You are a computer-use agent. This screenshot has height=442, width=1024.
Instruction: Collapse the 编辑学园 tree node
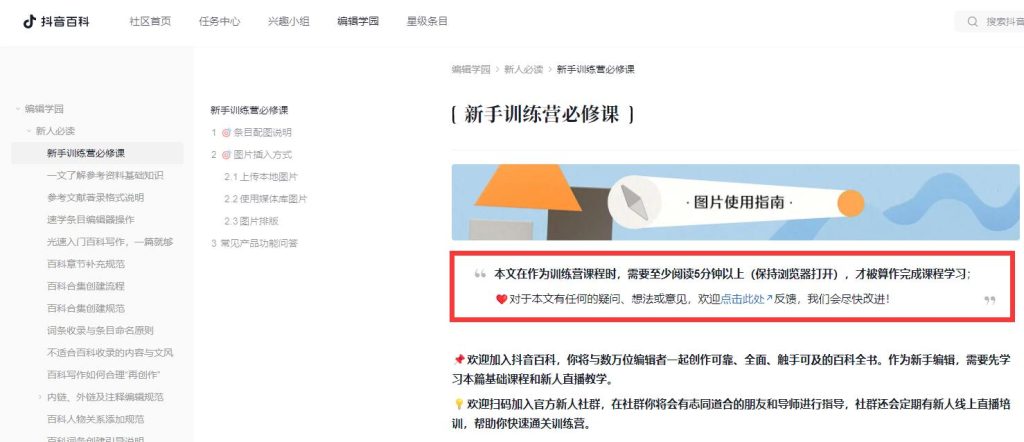pyautogui.click(x=18, y=109)
